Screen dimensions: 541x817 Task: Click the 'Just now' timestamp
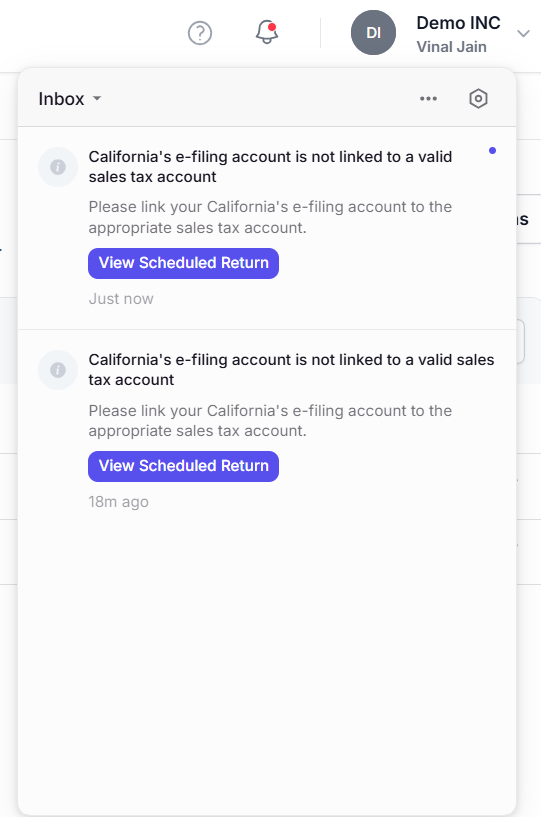tap(121, 299)
